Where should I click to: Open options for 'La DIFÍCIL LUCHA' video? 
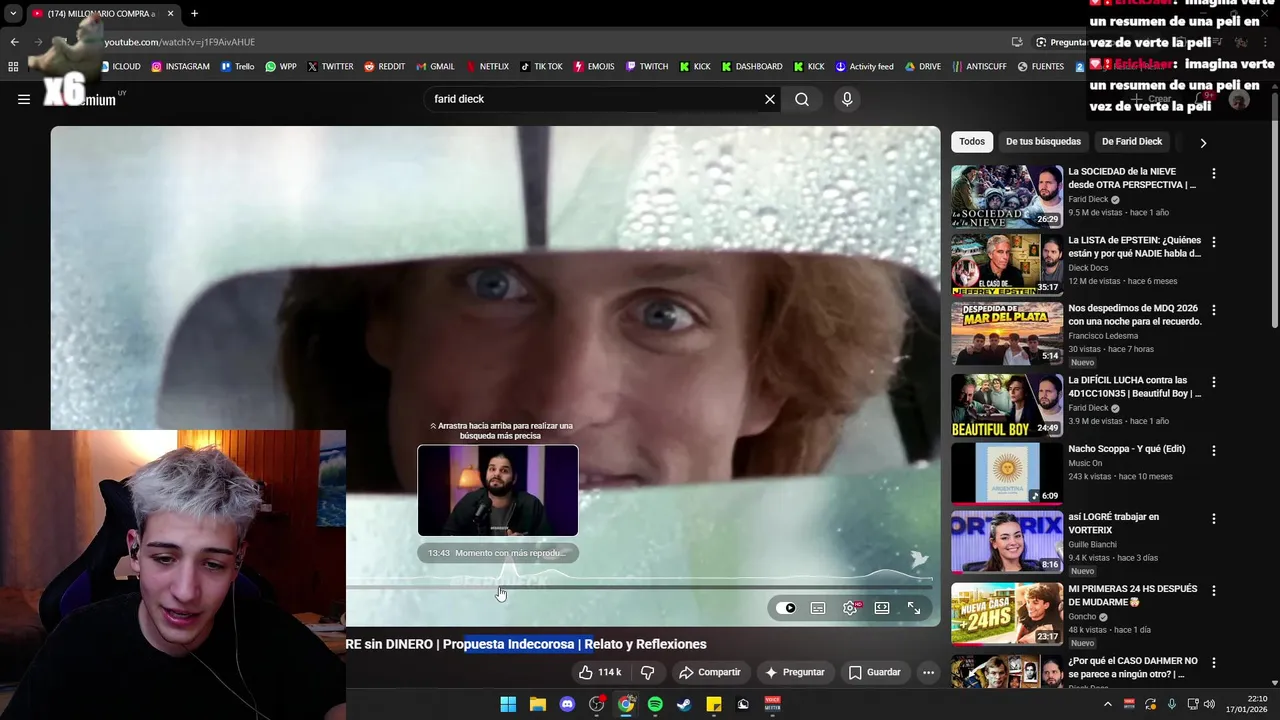tap(1214, 382)
